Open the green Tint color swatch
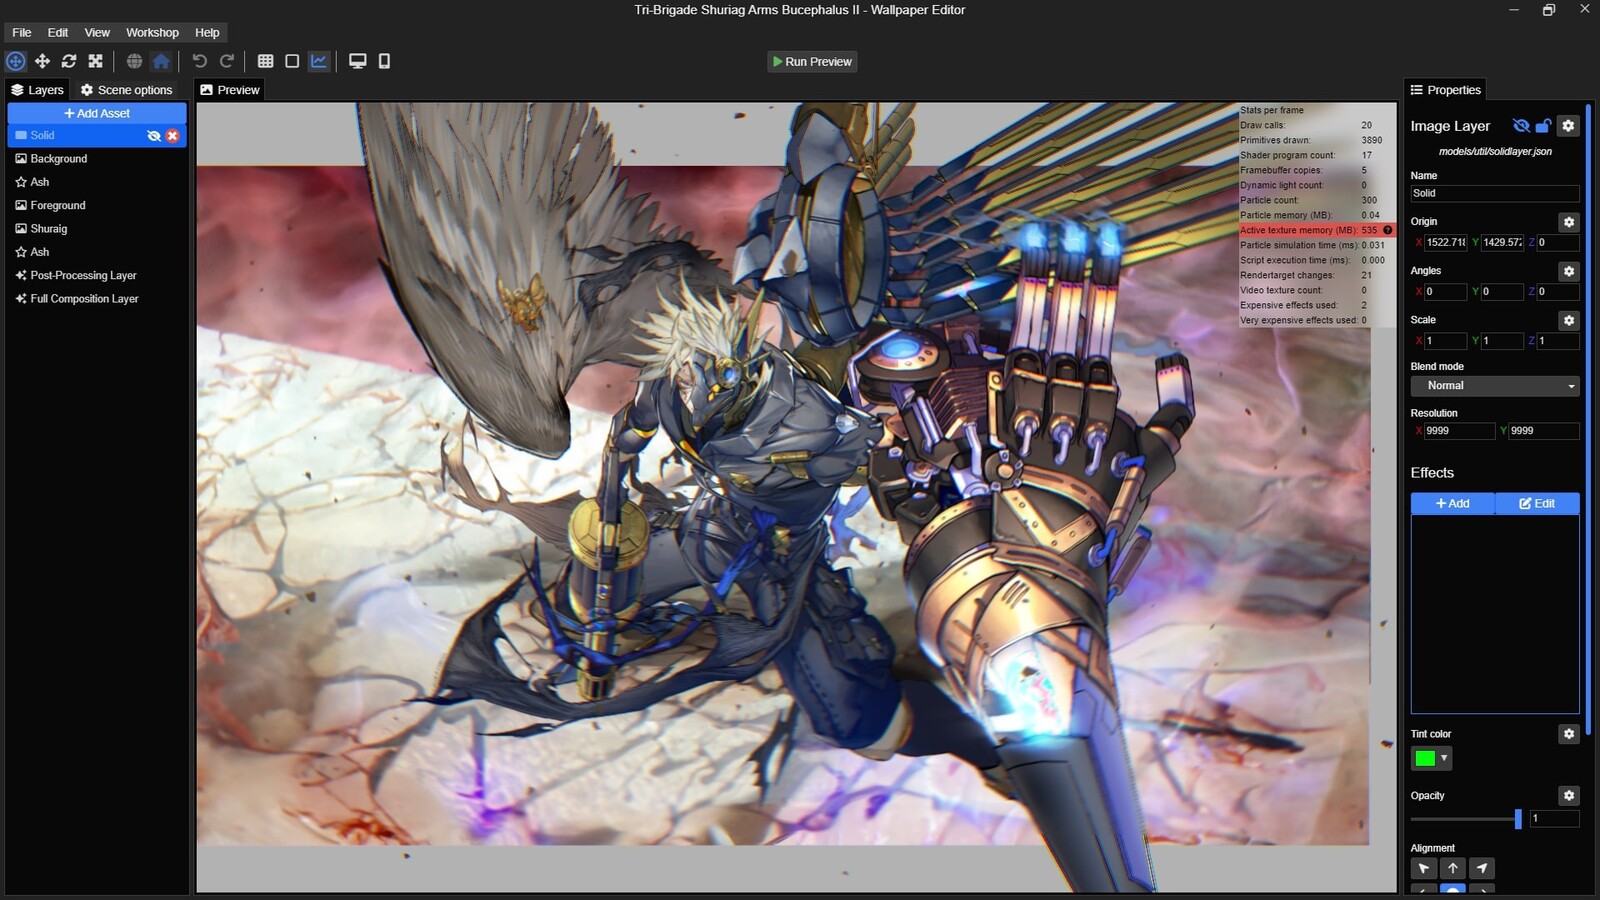The height and width of the screenshot is (900, 1600). pyautogui.click(x=1425, y=759)
